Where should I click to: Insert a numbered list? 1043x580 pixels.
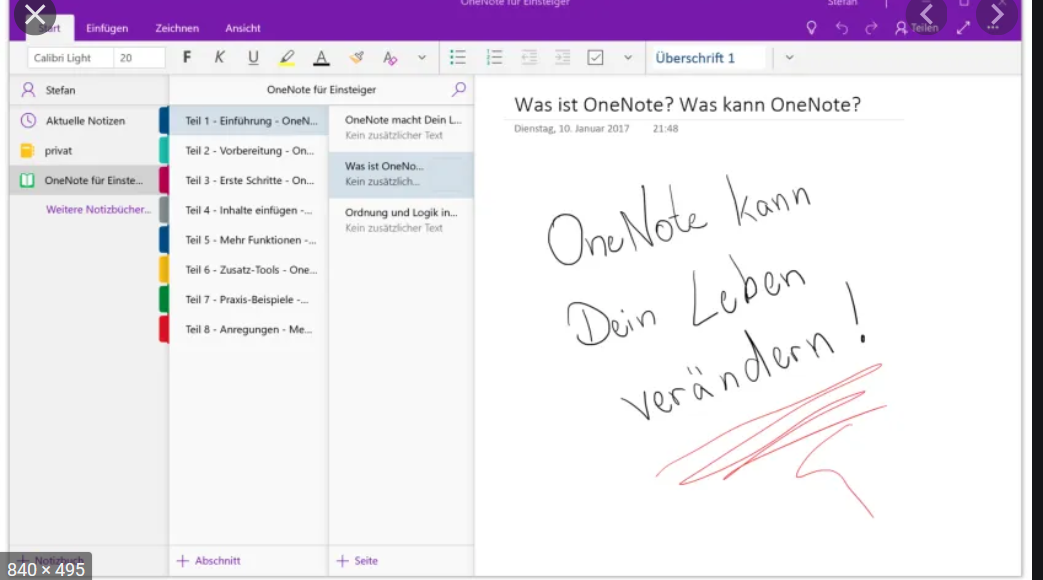pyautogui.click(x=494, y=57)
